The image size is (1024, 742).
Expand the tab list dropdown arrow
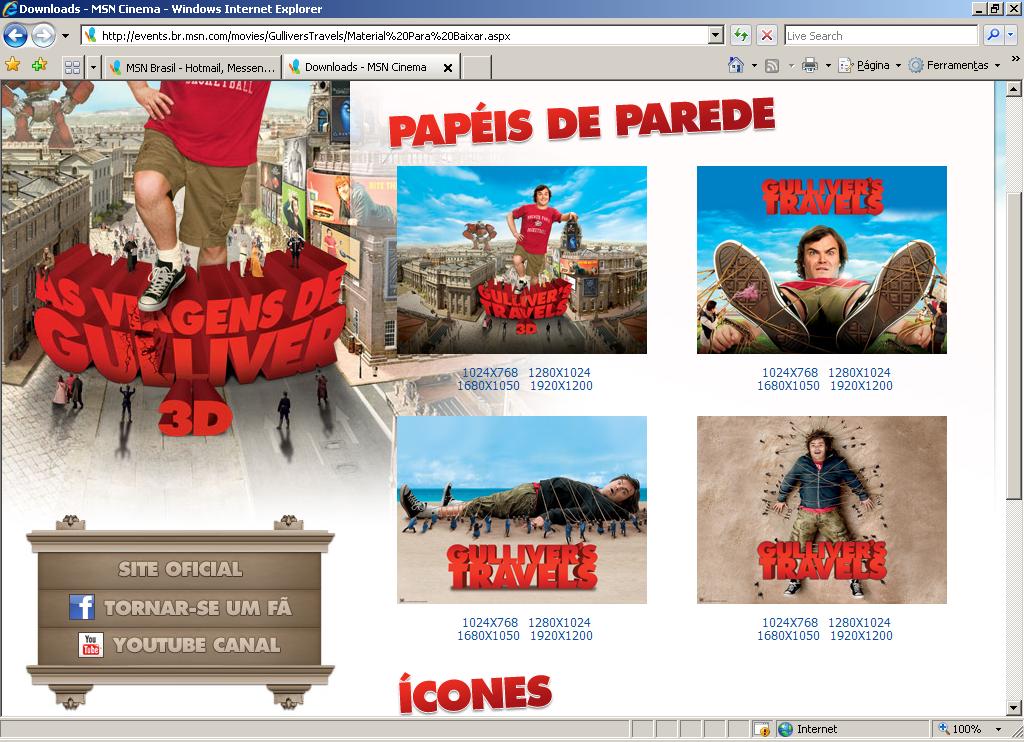tap(93, 67)
